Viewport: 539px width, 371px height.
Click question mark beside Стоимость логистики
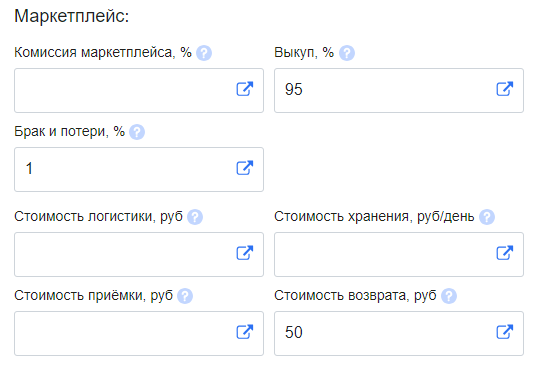[x=195, y=217]
